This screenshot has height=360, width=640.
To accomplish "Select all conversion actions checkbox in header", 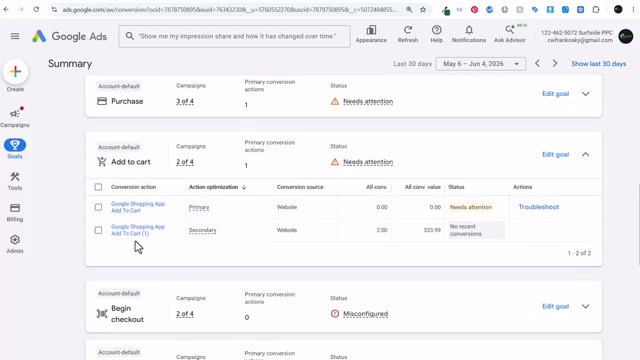I will coord(98,187).
